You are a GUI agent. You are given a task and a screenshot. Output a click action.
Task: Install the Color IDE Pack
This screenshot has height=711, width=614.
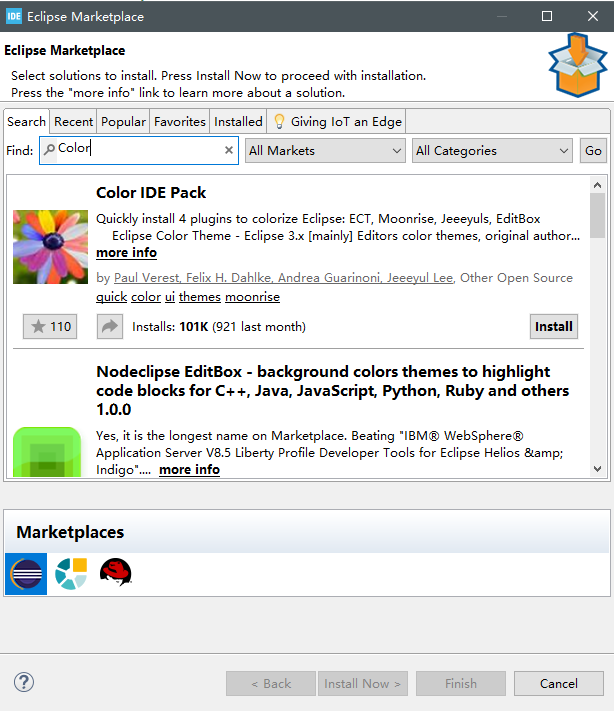point(554,326)
